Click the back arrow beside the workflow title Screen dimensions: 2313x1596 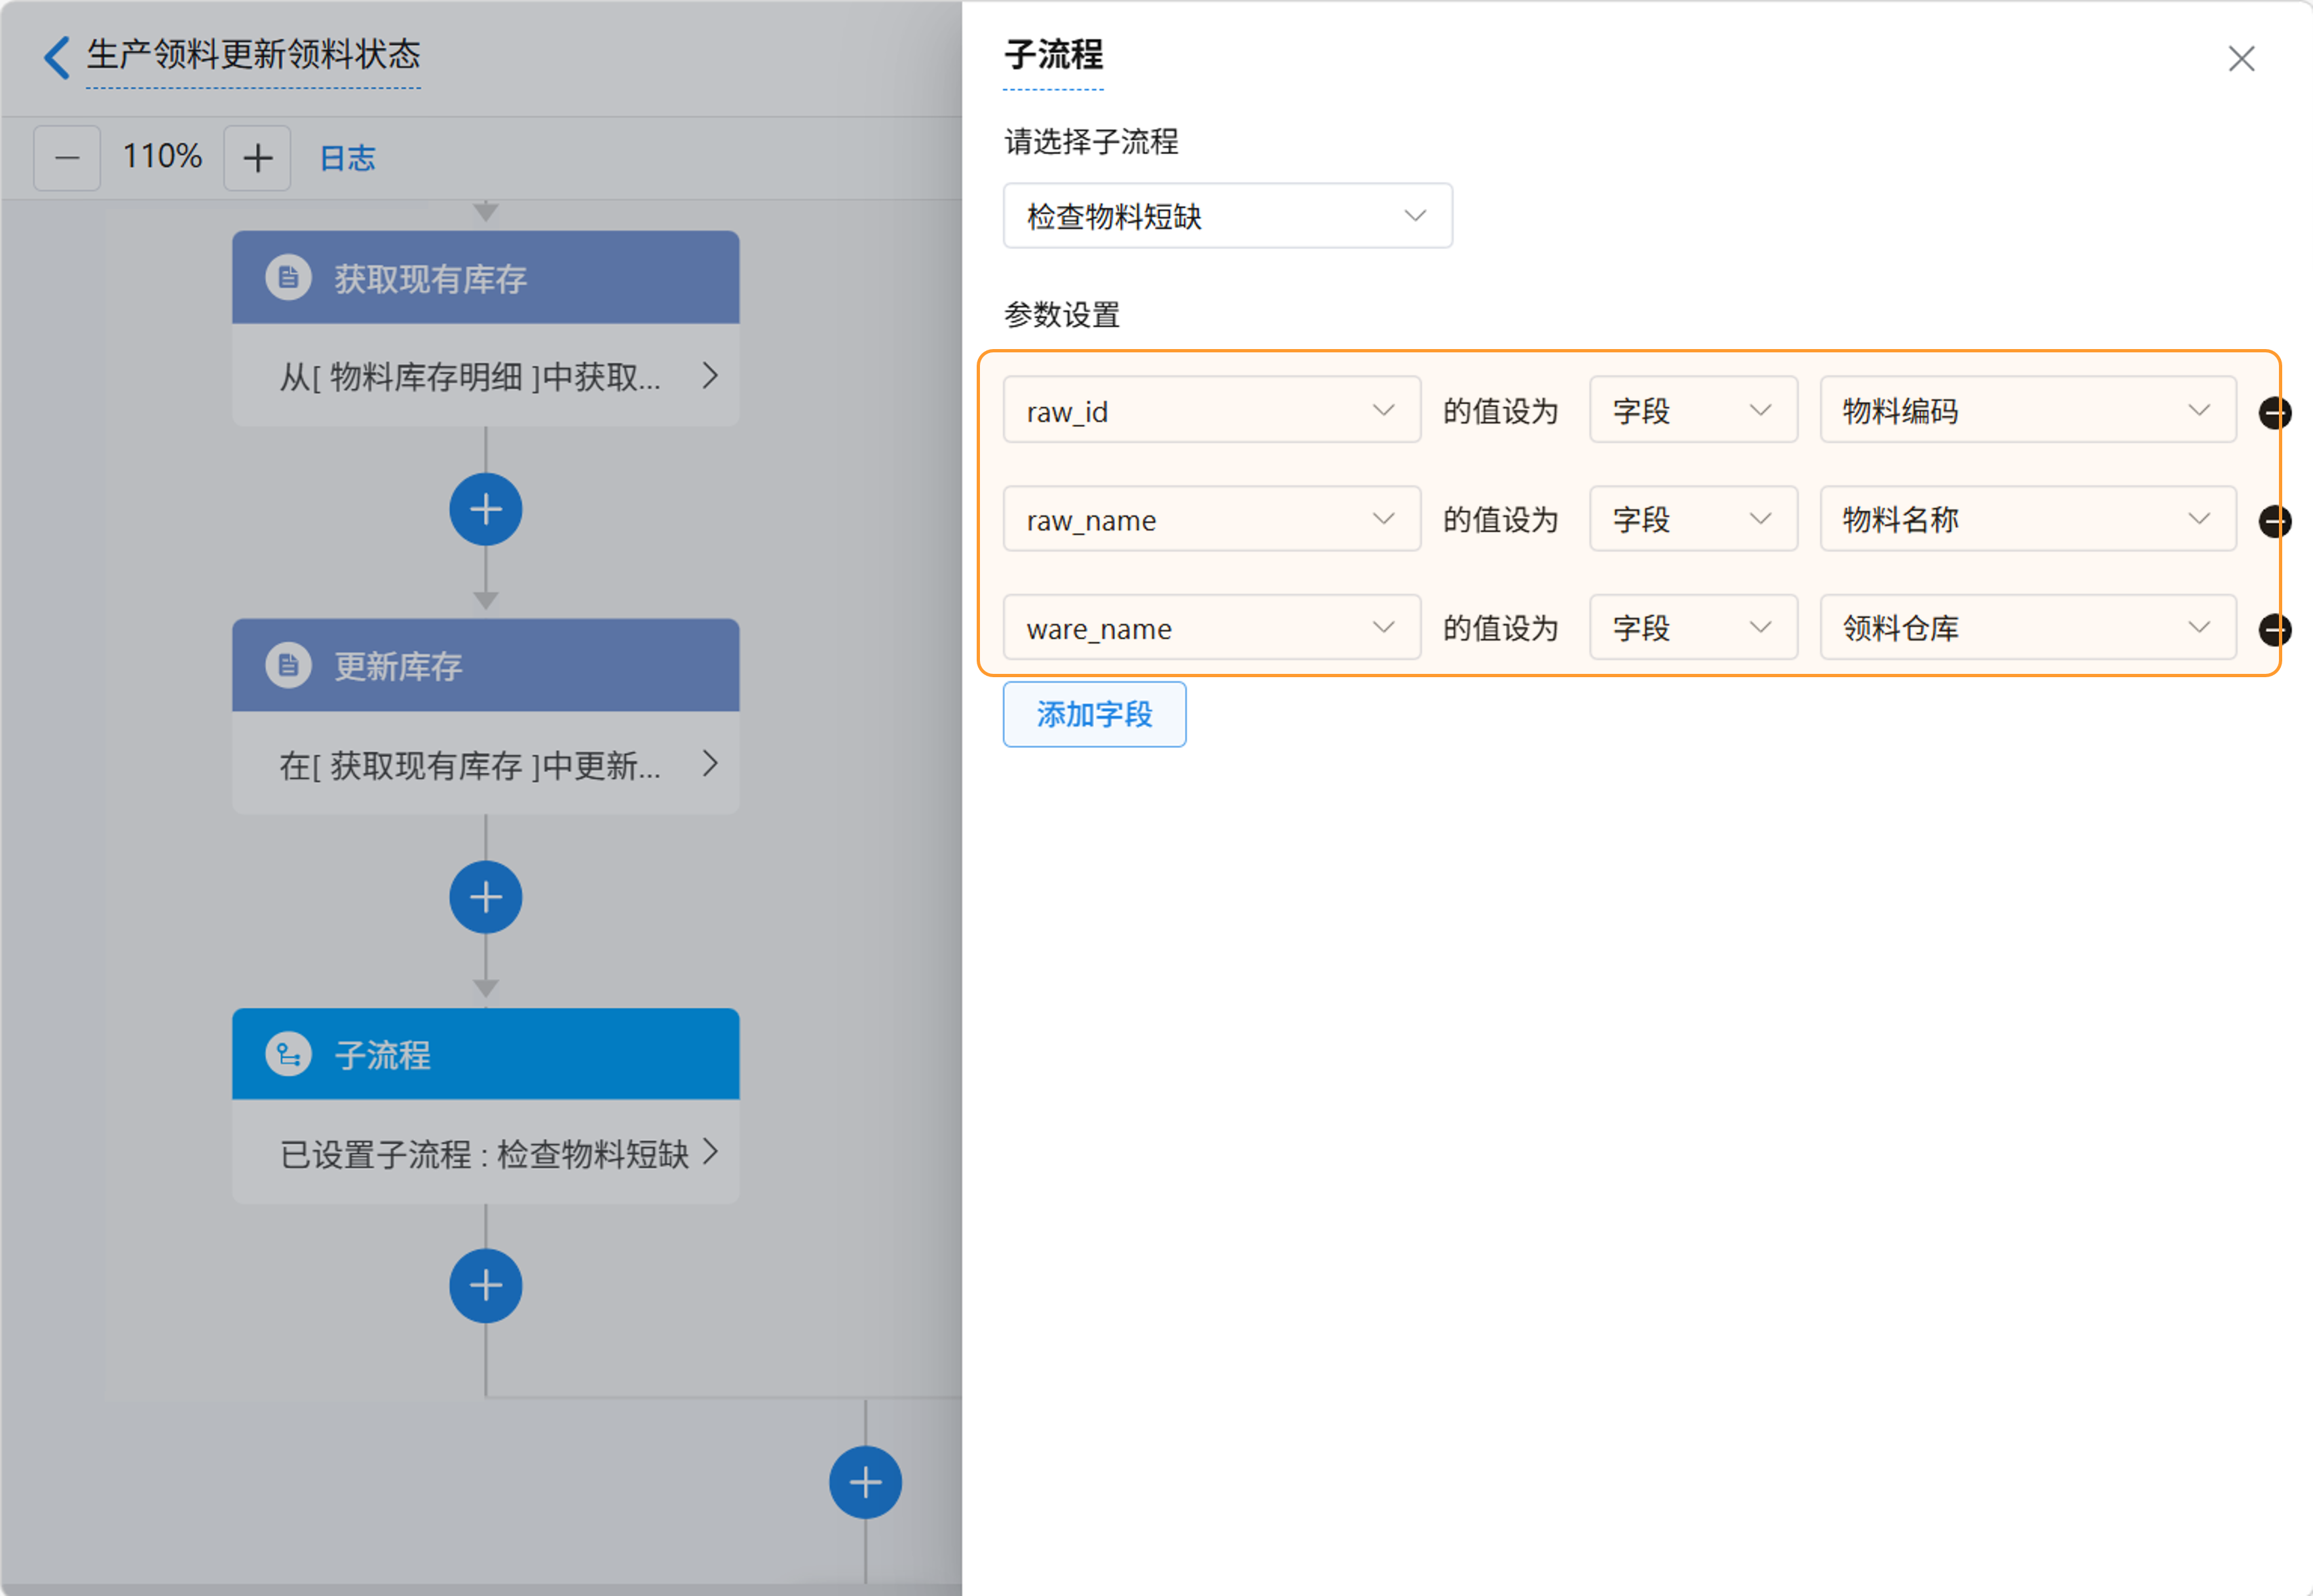pos(57,56)
